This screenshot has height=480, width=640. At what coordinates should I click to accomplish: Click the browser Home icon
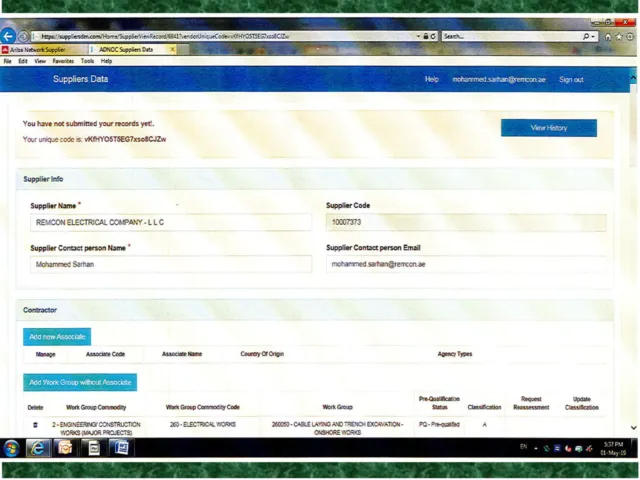pyautogui.click(x=608, y=37)
